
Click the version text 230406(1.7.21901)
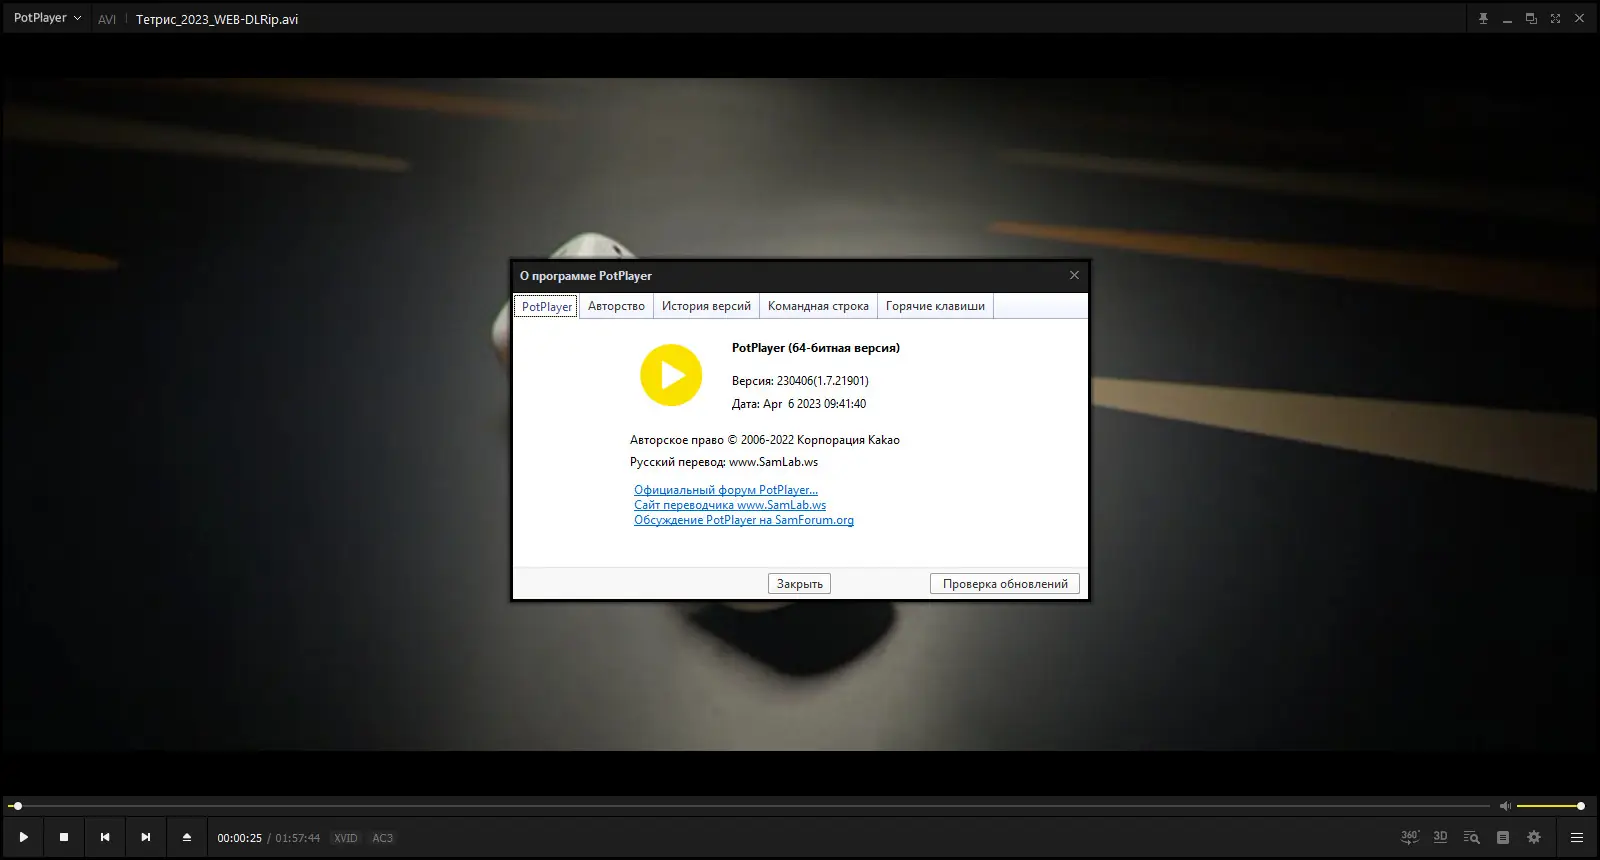(823, 381)
